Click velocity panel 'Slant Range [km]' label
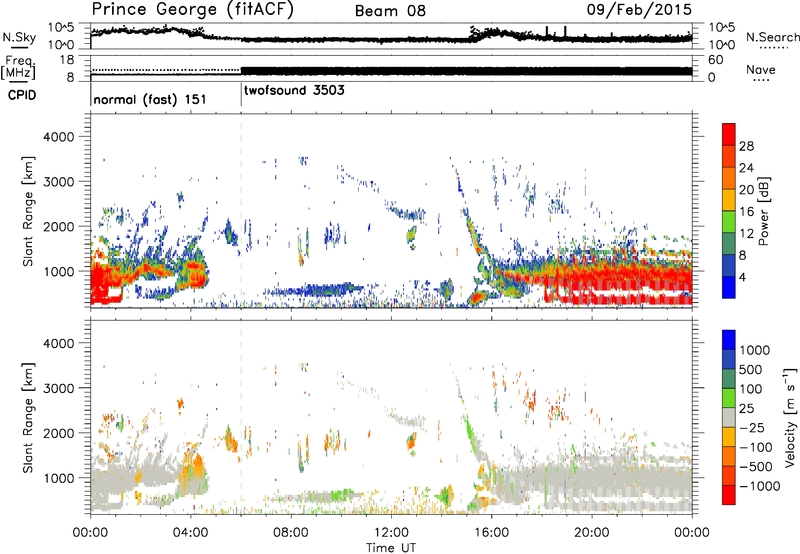The height and width of the screenshot is (554, 800). click(28, 418)
